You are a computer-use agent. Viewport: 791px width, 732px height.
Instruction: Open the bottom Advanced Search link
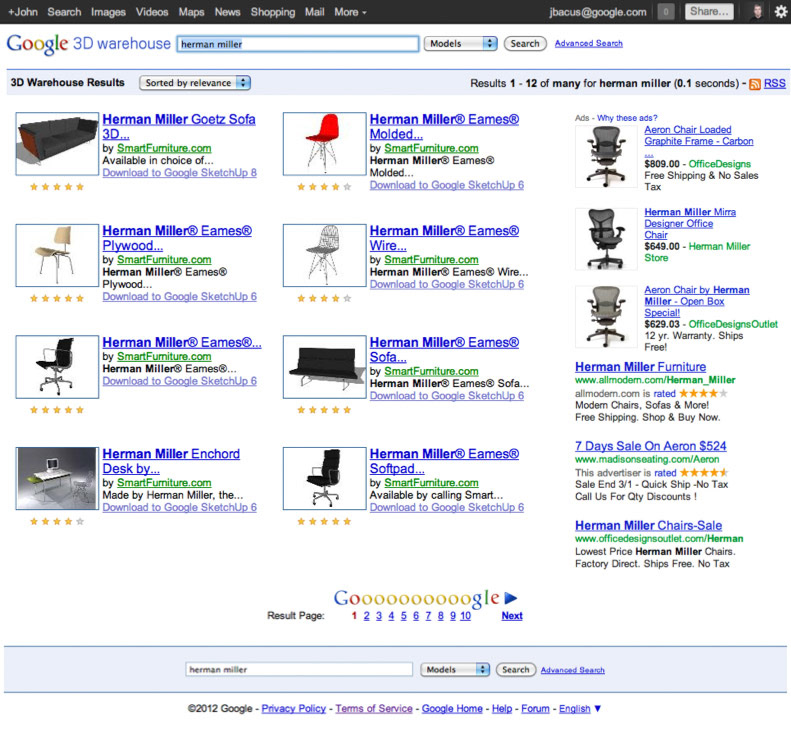pyautogui.click(x=573, y=670)
